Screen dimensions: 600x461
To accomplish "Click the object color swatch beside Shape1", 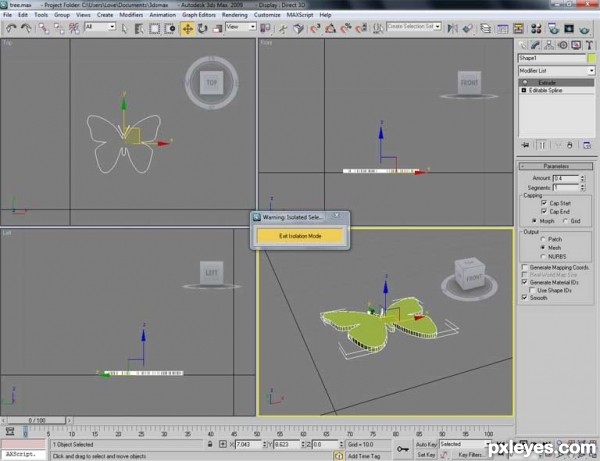I will coord(592,58).
